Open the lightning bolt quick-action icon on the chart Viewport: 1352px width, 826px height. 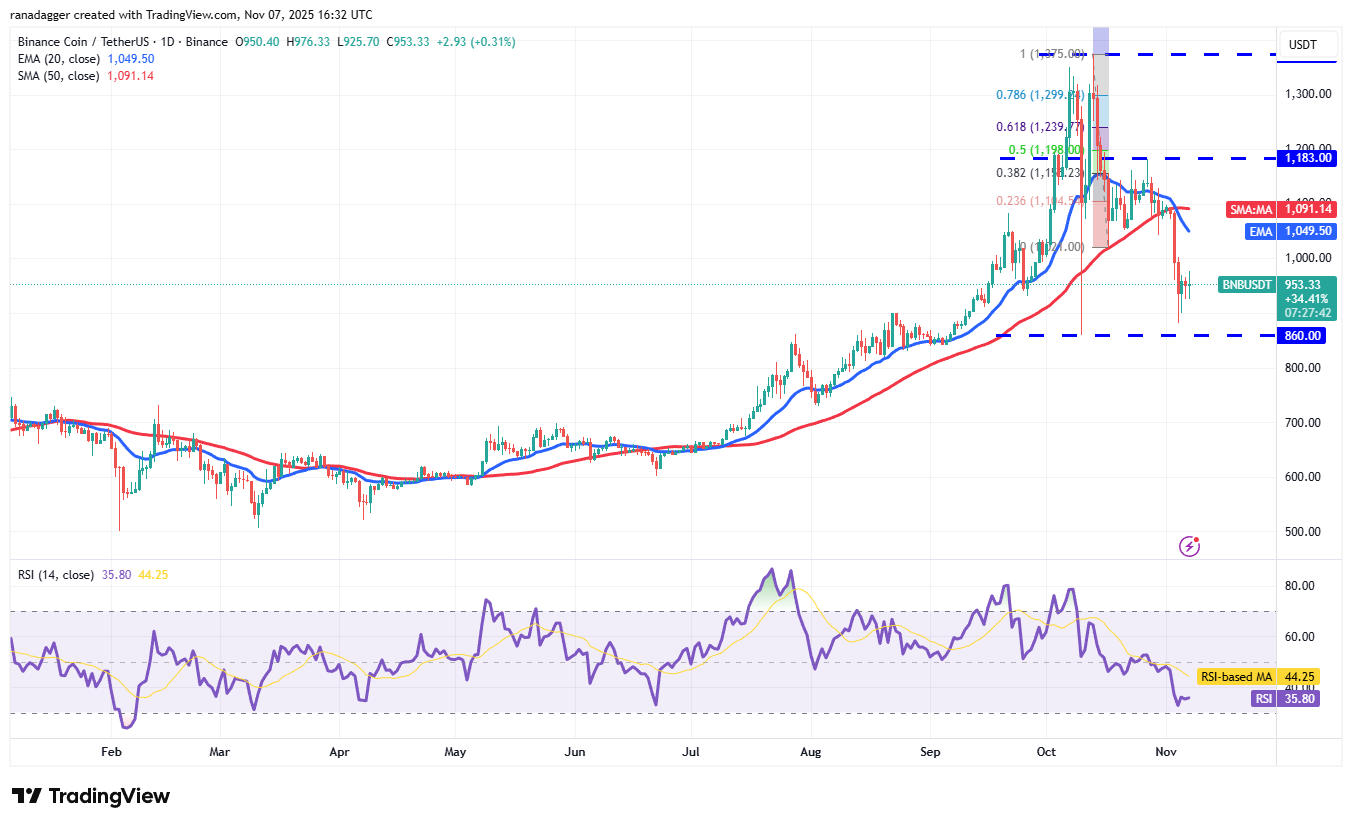click(x=1189, y=545)
